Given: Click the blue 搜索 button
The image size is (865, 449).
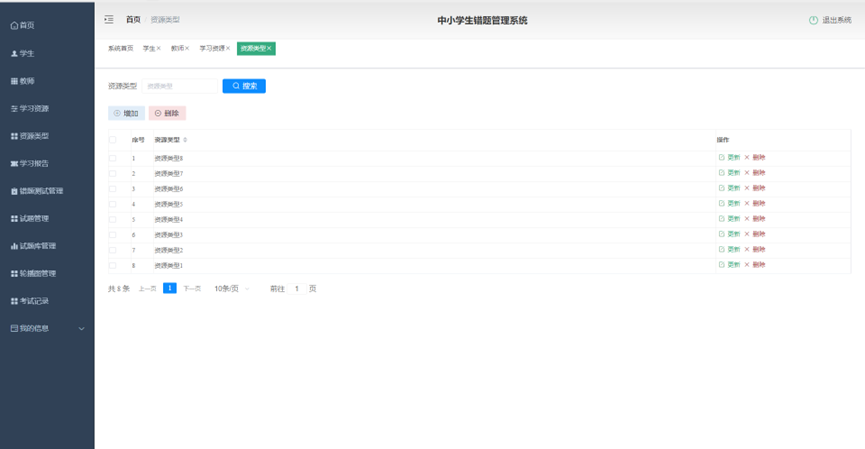Looking at the screenshot, I should [244, 86].
